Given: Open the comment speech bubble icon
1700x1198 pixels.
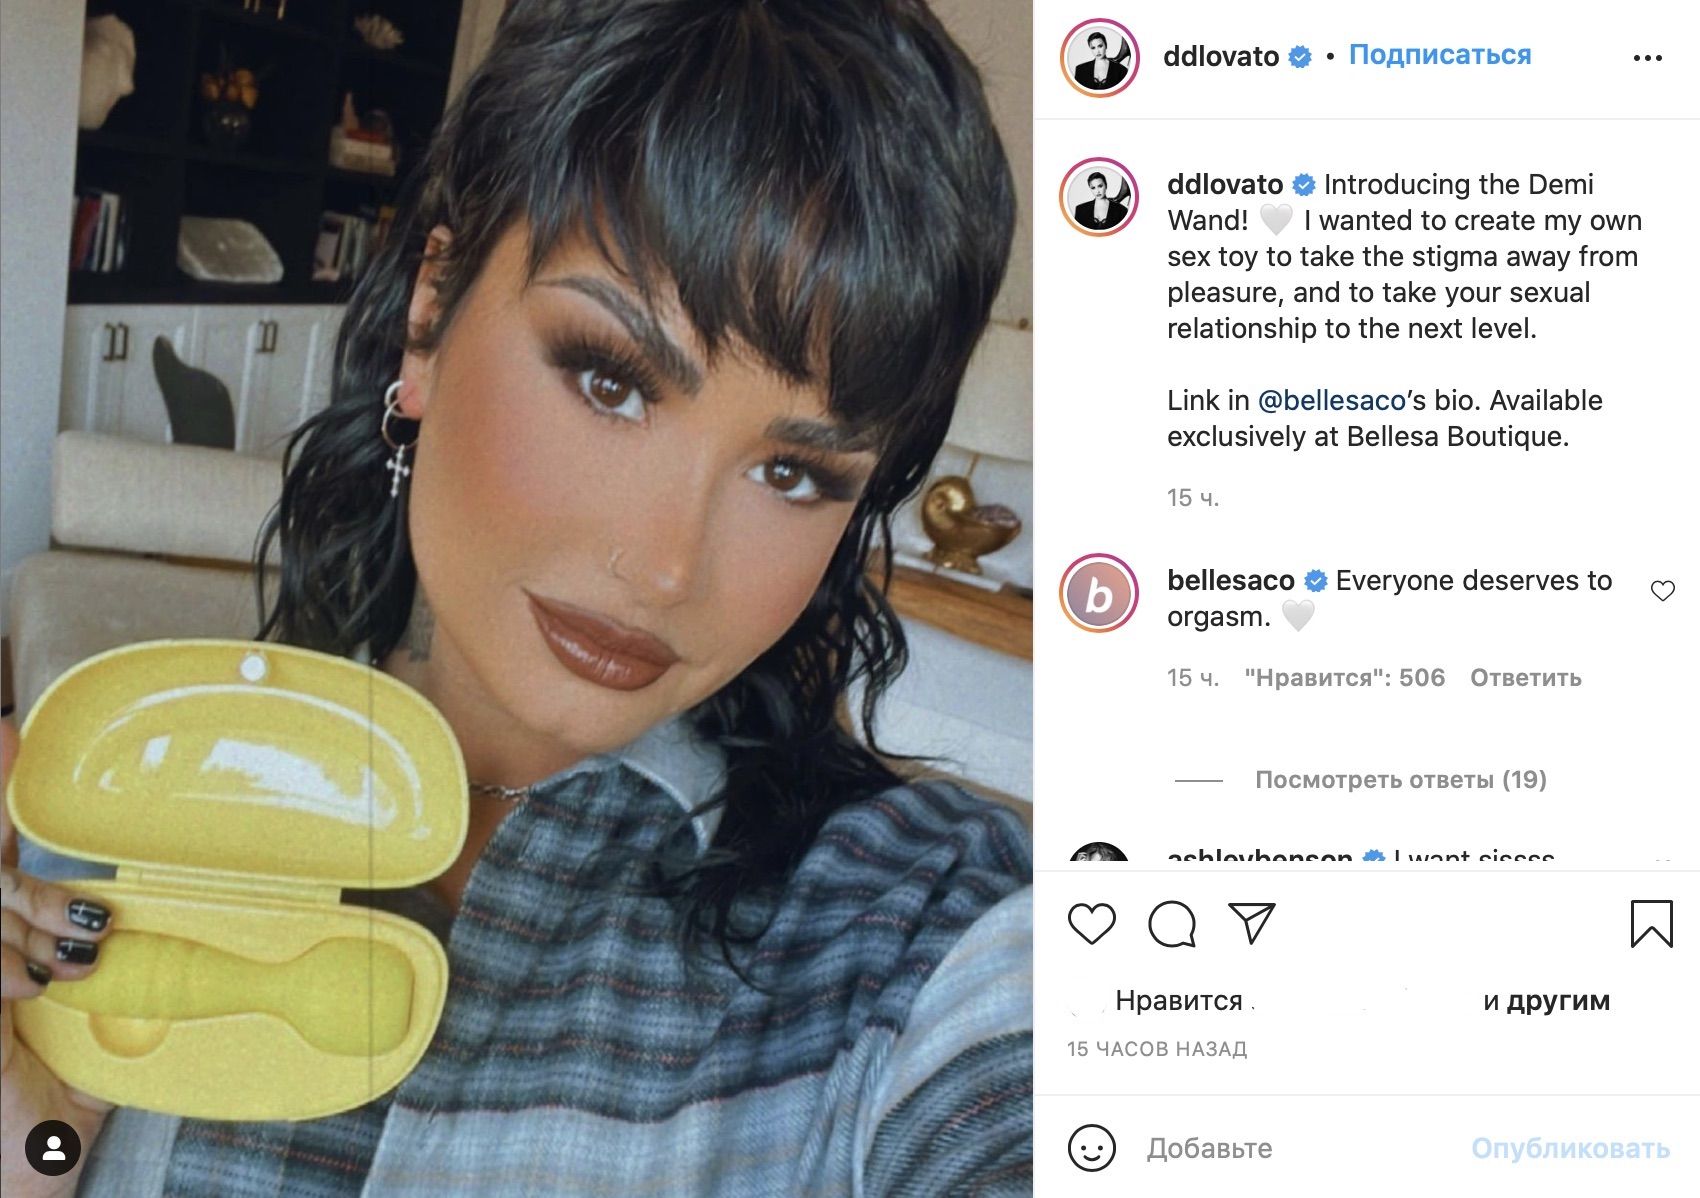Looking at the screenshot, I should click(x=1172, y=923).
